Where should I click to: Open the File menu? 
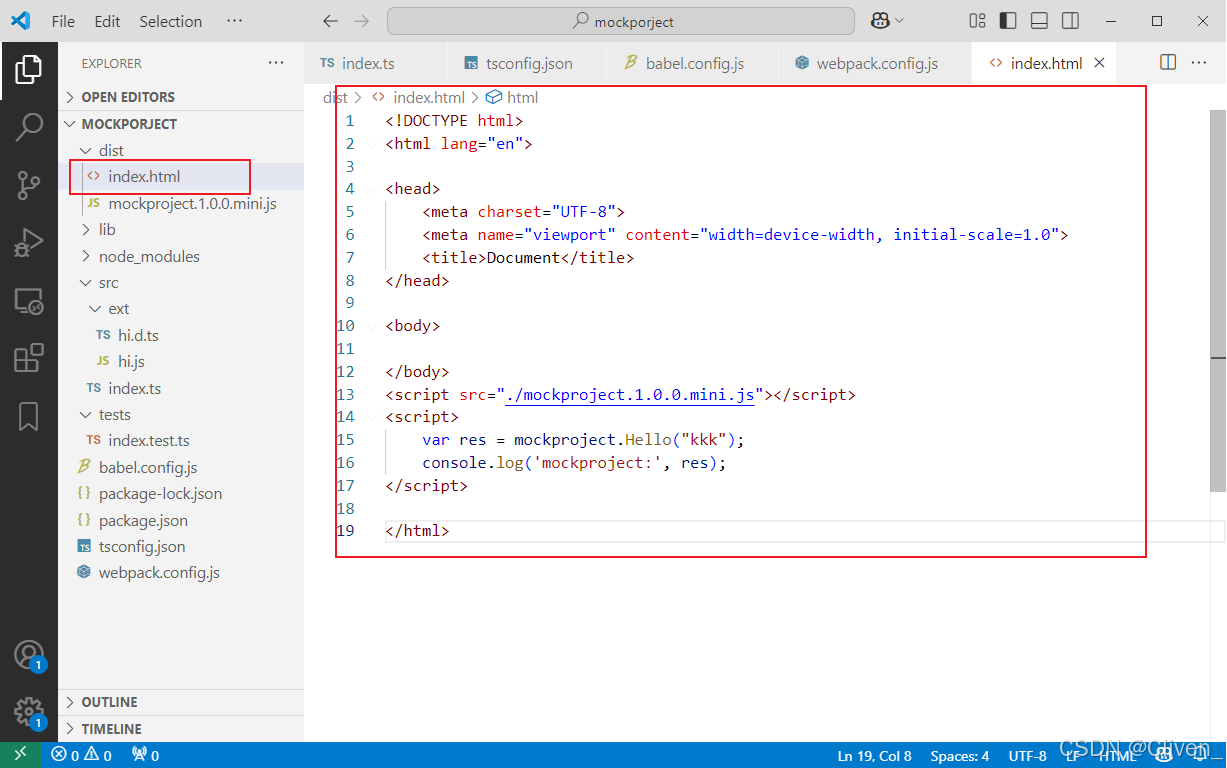[63, 21]
